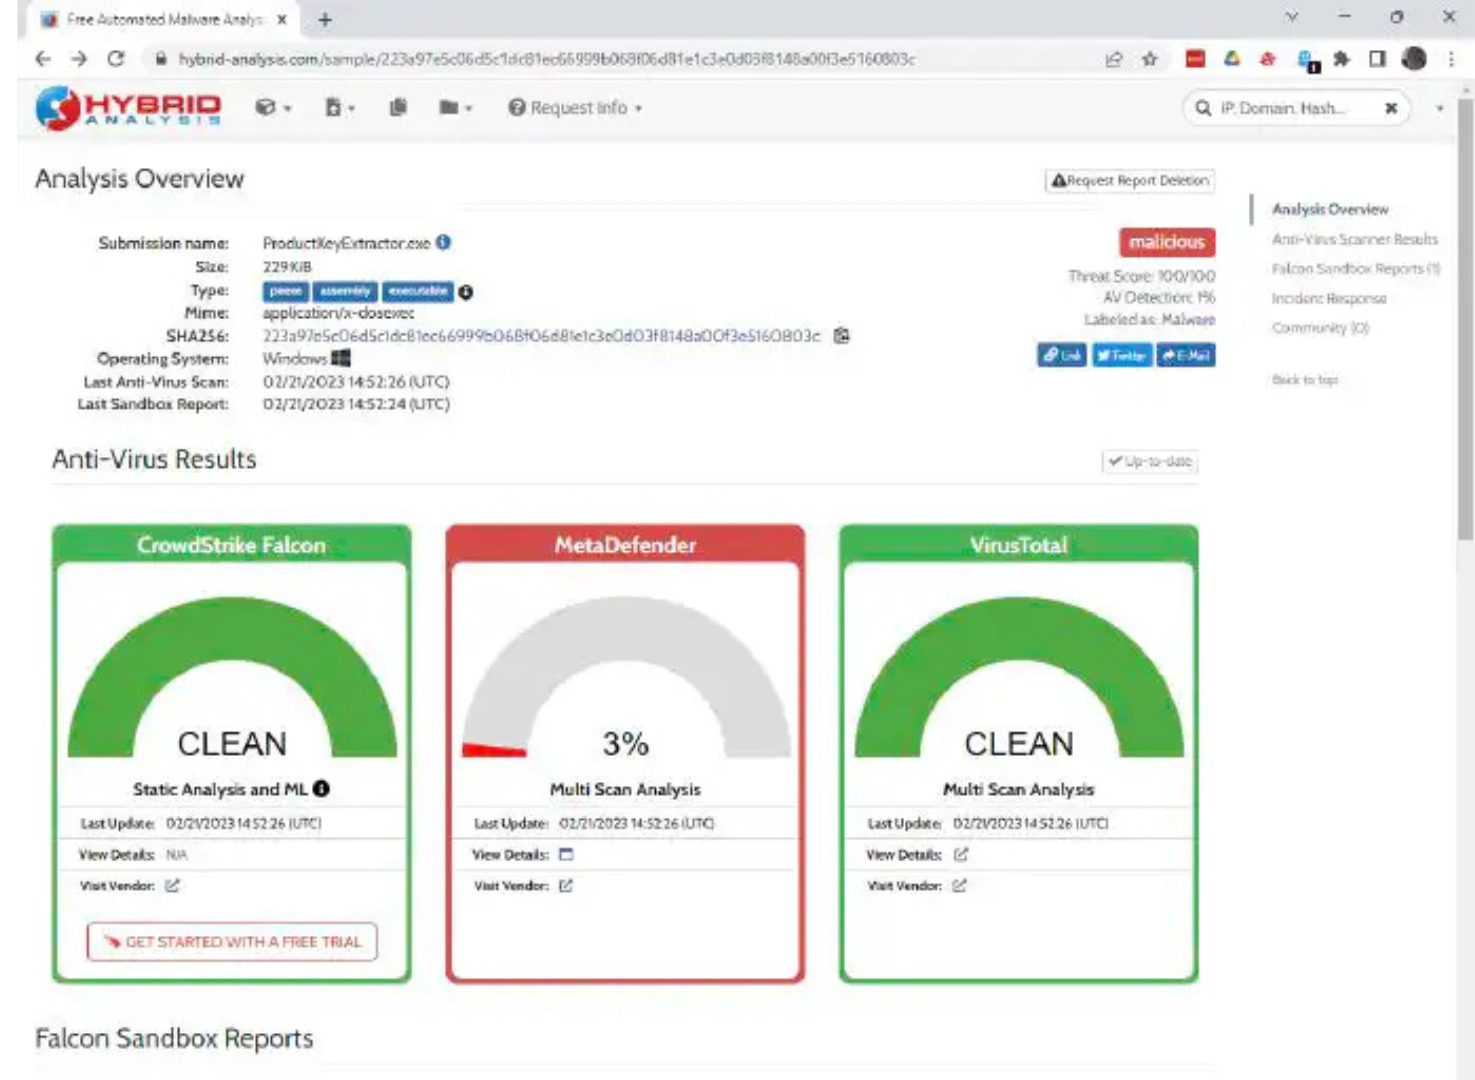Click Request Report Deletion button

tap(1130, 181)
